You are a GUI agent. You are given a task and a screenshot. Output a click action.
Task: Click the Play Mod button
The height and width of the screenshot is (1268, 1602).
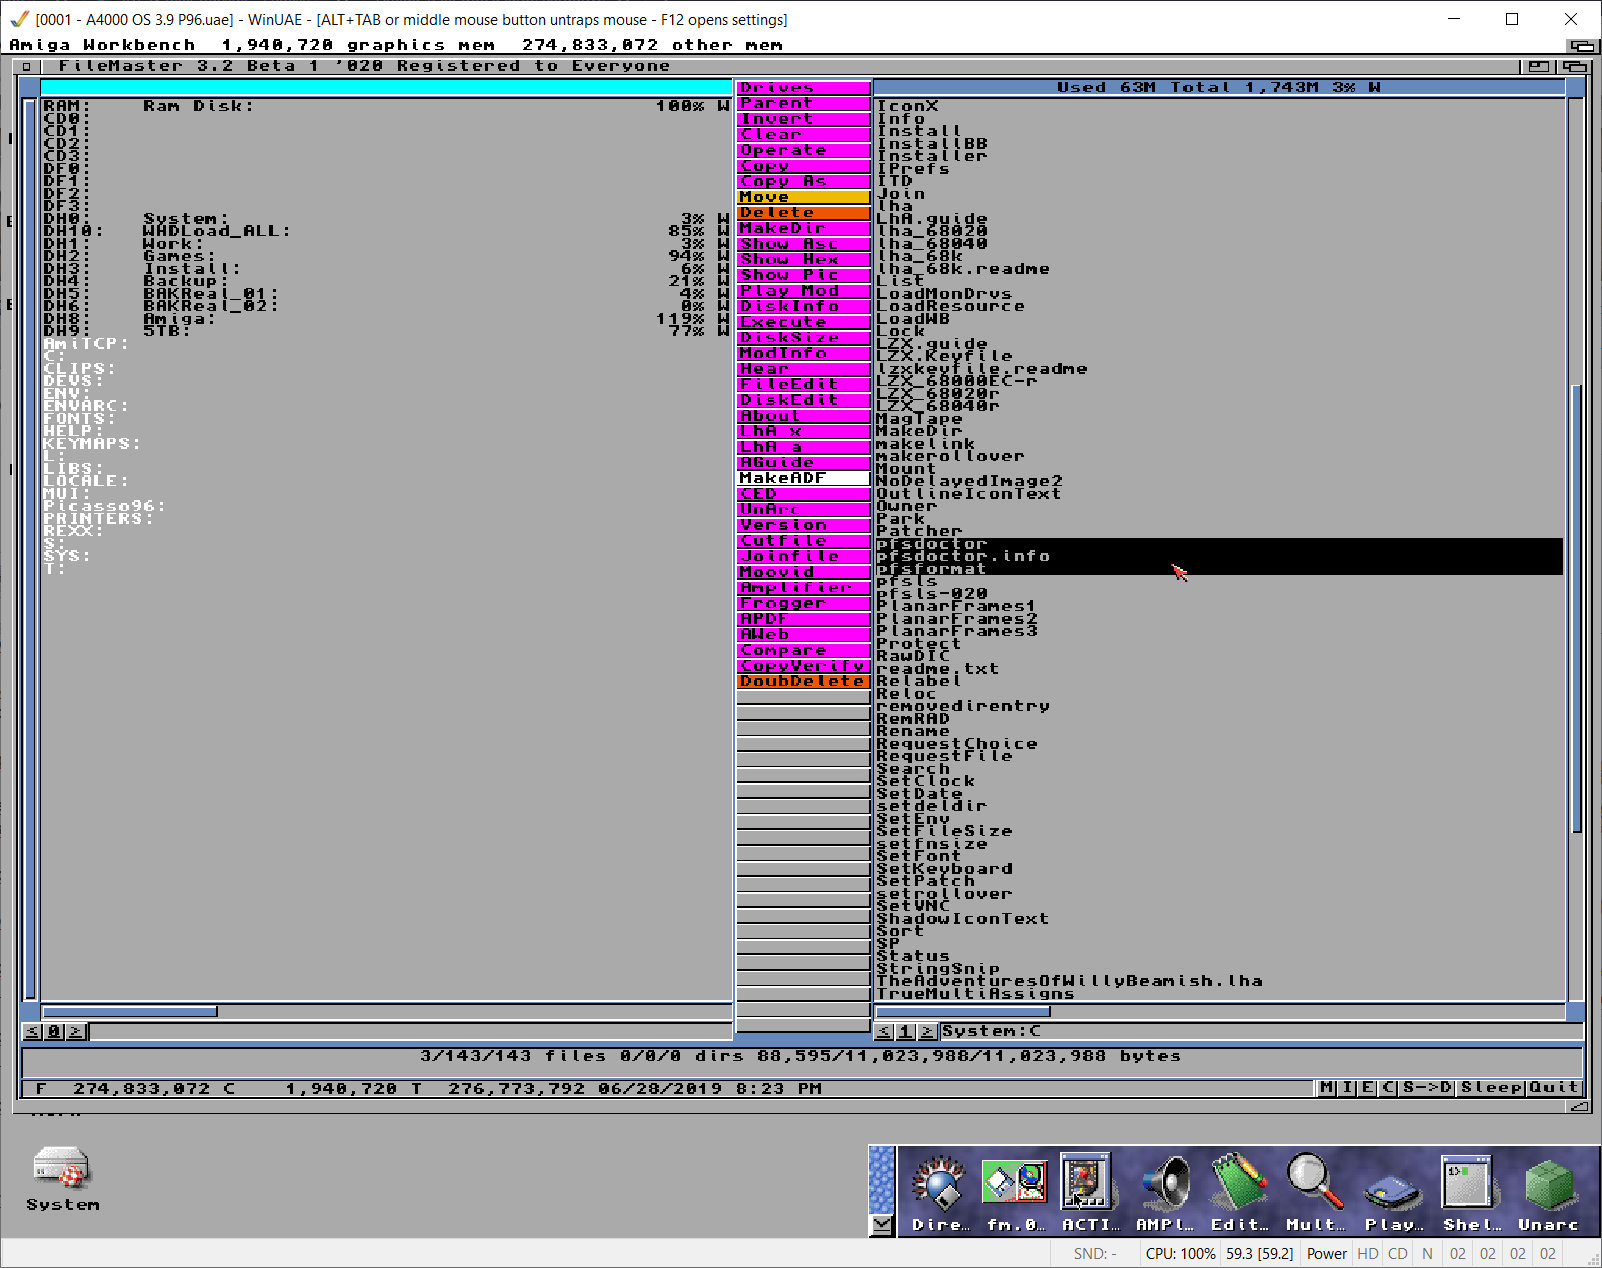(803, 291)
